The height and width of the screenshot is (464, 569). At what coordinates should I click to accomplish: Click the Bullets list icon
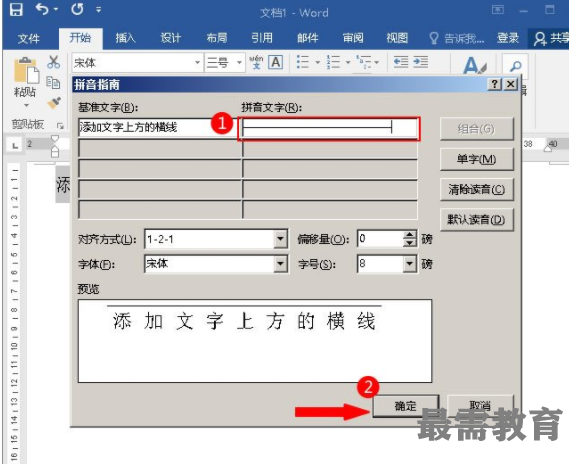302,62
